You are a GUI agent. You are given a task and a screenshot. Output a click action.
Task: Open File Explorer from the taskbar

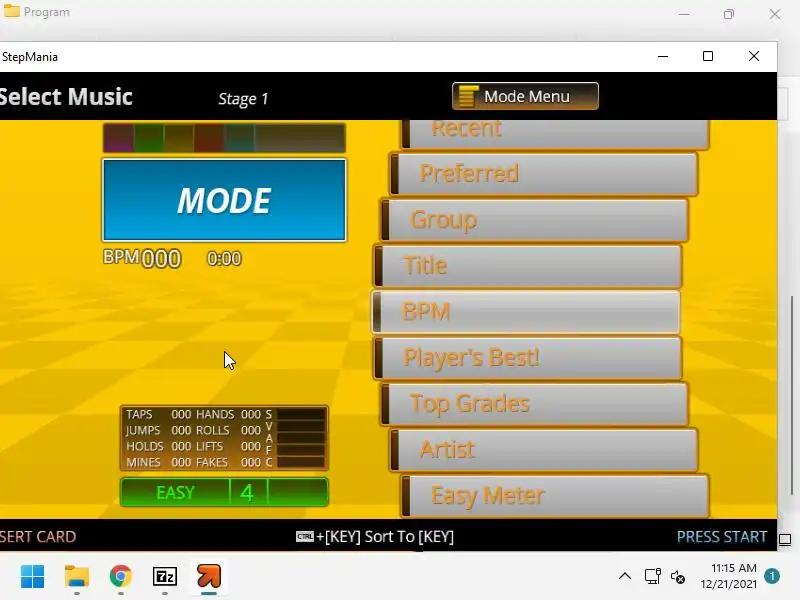pyautogui.click(x=77, y=577)
